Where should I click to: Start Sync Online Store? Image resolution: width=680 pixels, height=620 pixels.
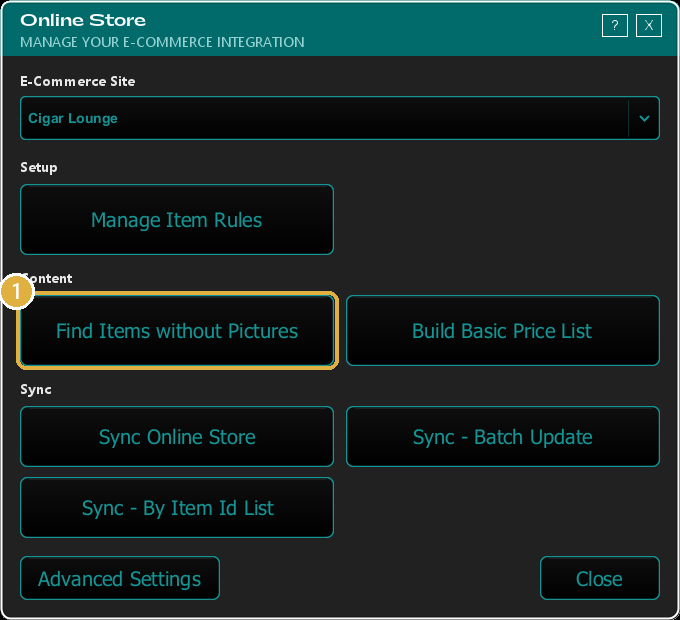click(177, 437)
